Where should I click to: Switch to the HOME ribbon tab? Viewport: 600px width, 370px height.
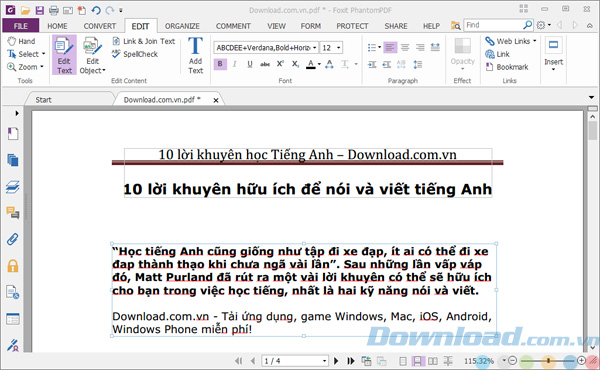pyautogui.click(x=57, y=26)
